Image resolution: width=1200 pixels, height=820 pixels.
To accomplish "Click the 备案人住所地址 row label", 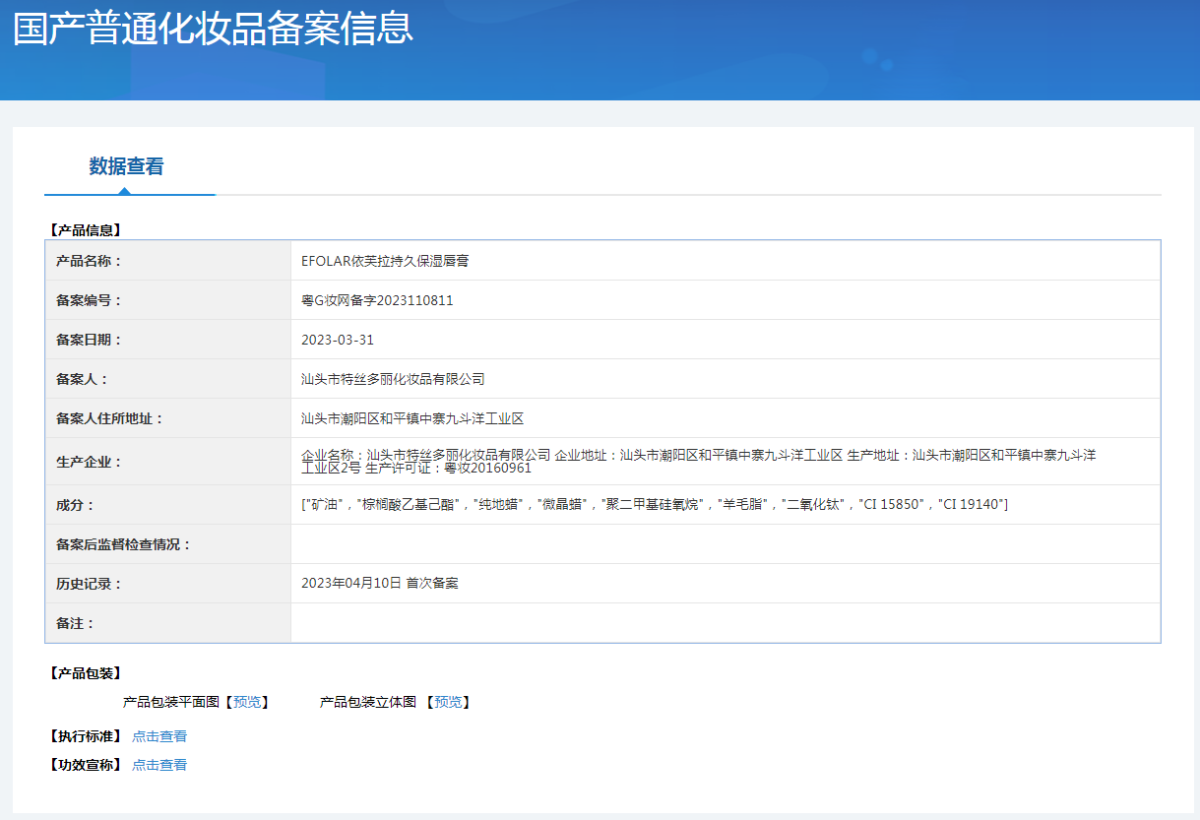I will (109, 418).
